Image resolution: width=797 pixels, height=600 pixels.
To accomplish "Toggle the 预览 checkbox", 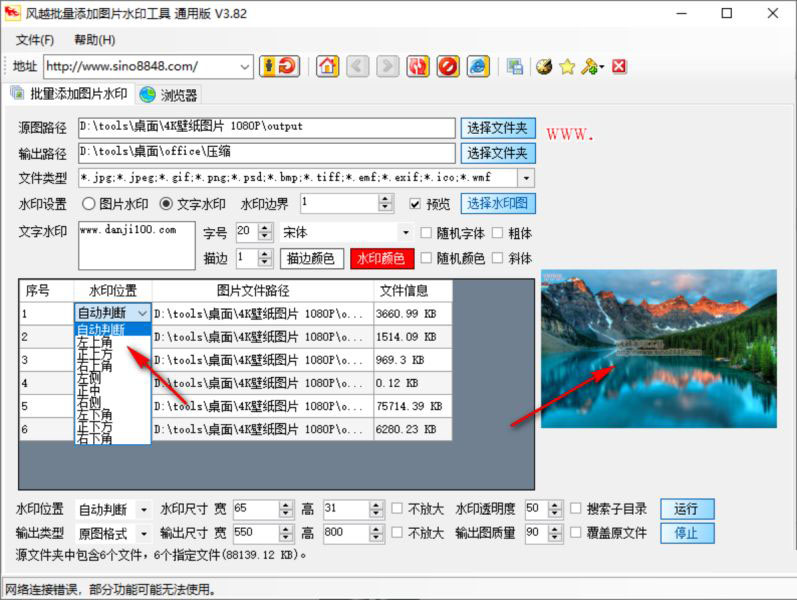I will [x=415, y=204].
